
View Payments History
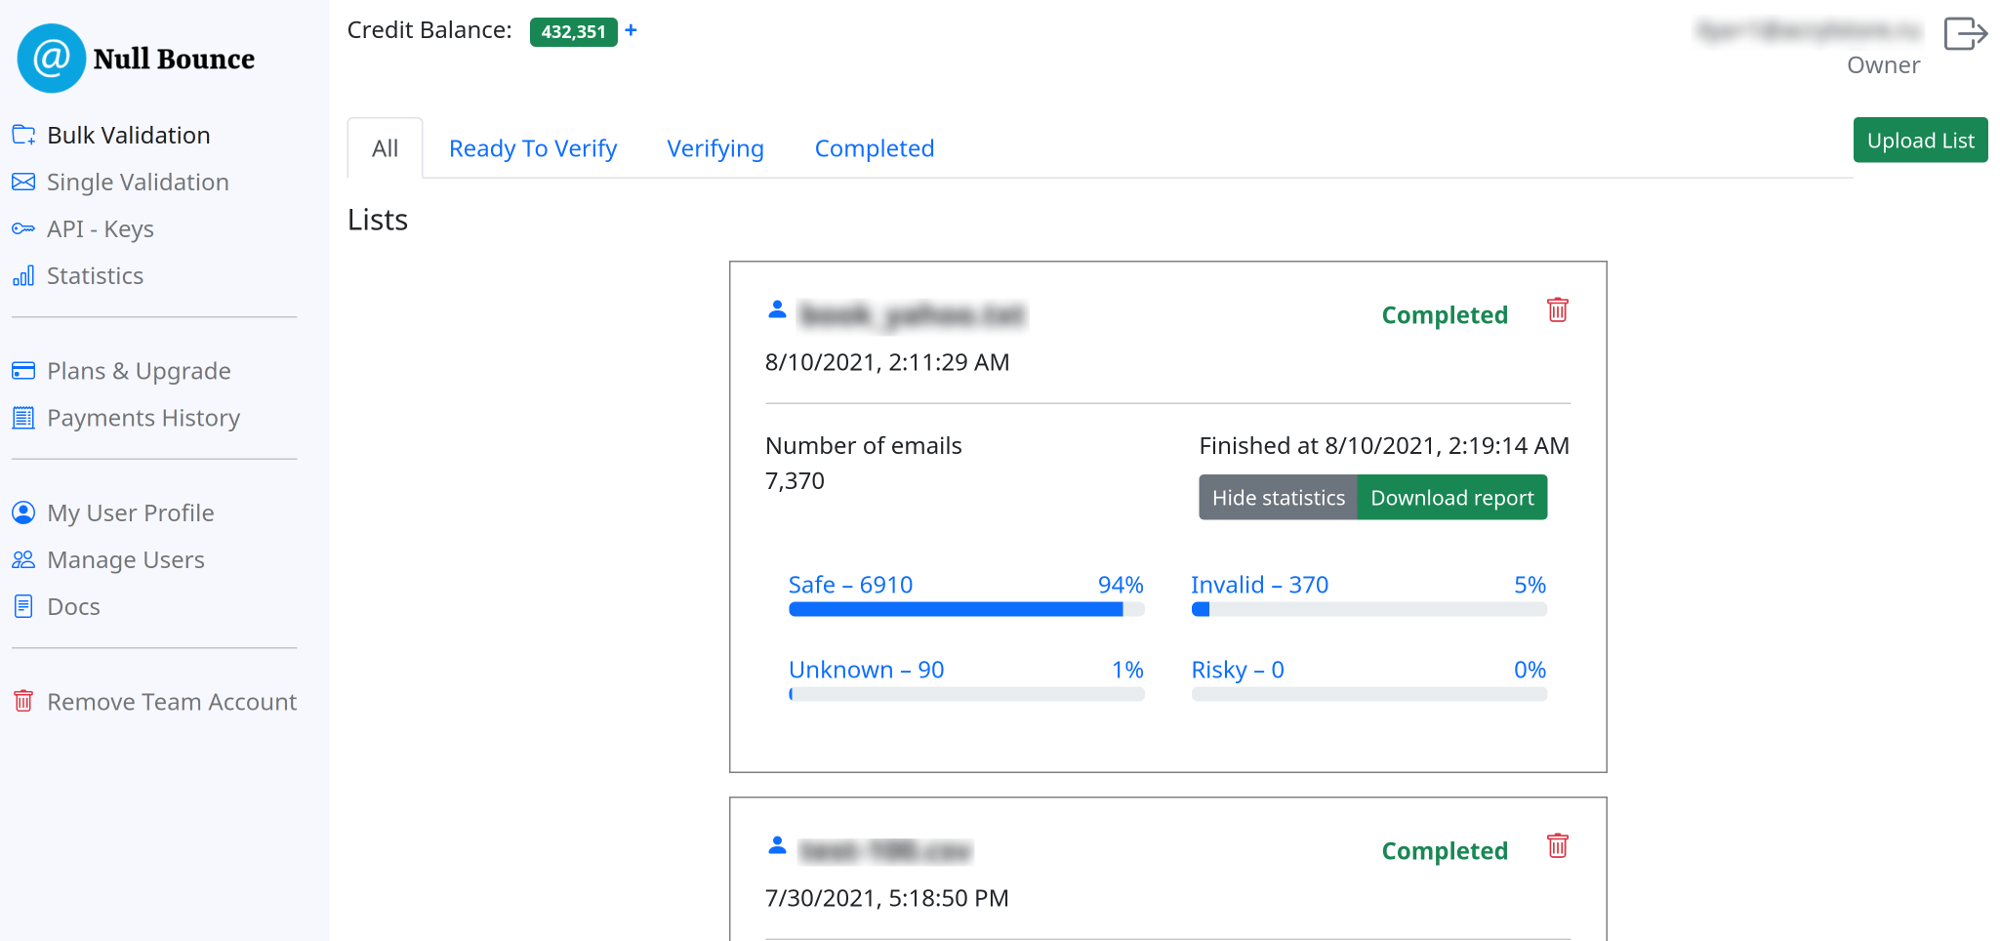pos(143,418)
